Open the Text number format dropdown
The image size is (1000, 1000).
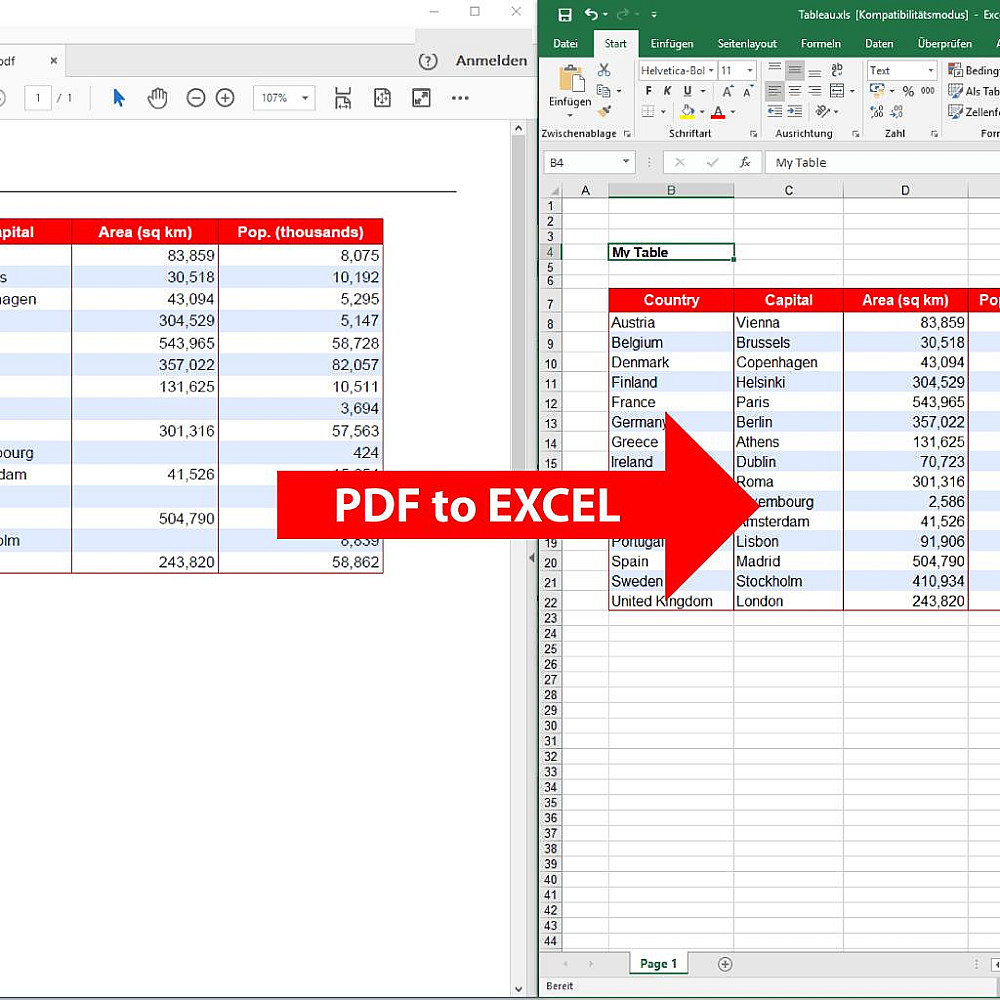pos(930,71)
